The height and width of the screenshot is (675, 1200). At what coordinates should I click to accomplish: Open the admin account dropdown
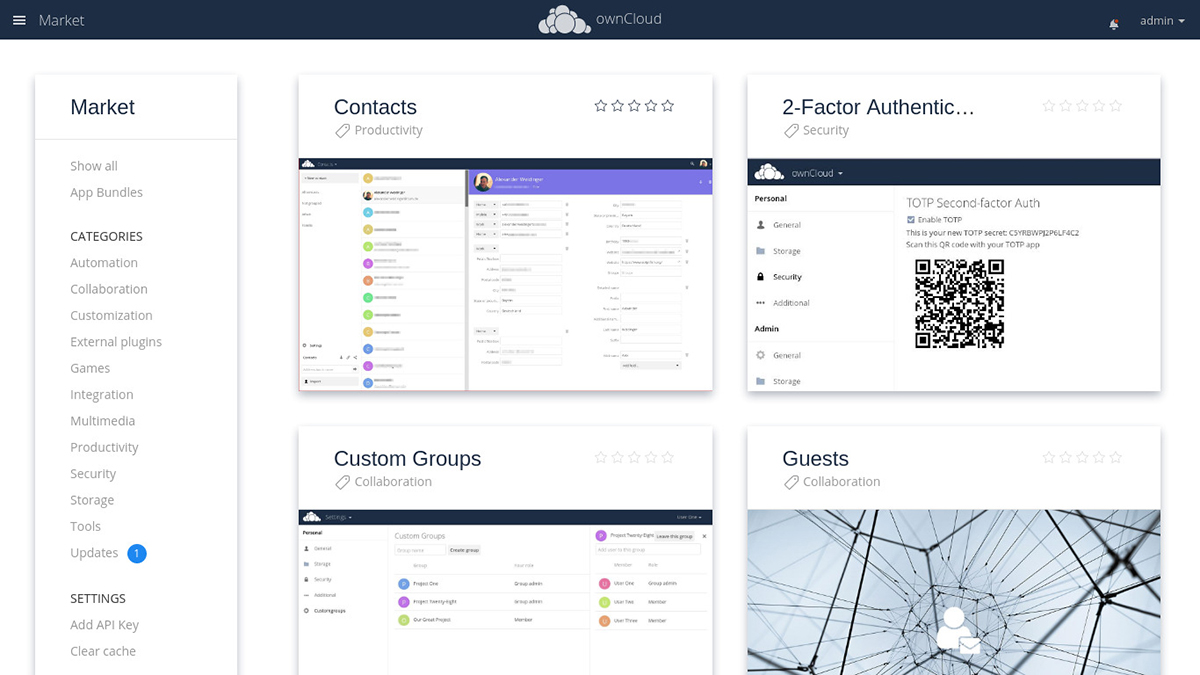[x=1162, y=20]
